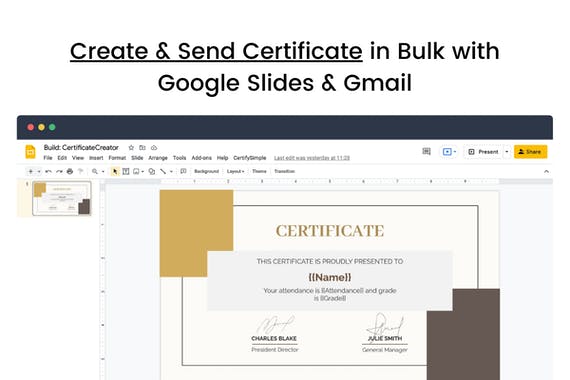The height and width of the screenshot is (380, 570).
Task: Click the Theme toolbar button
Action: point(259,171)
